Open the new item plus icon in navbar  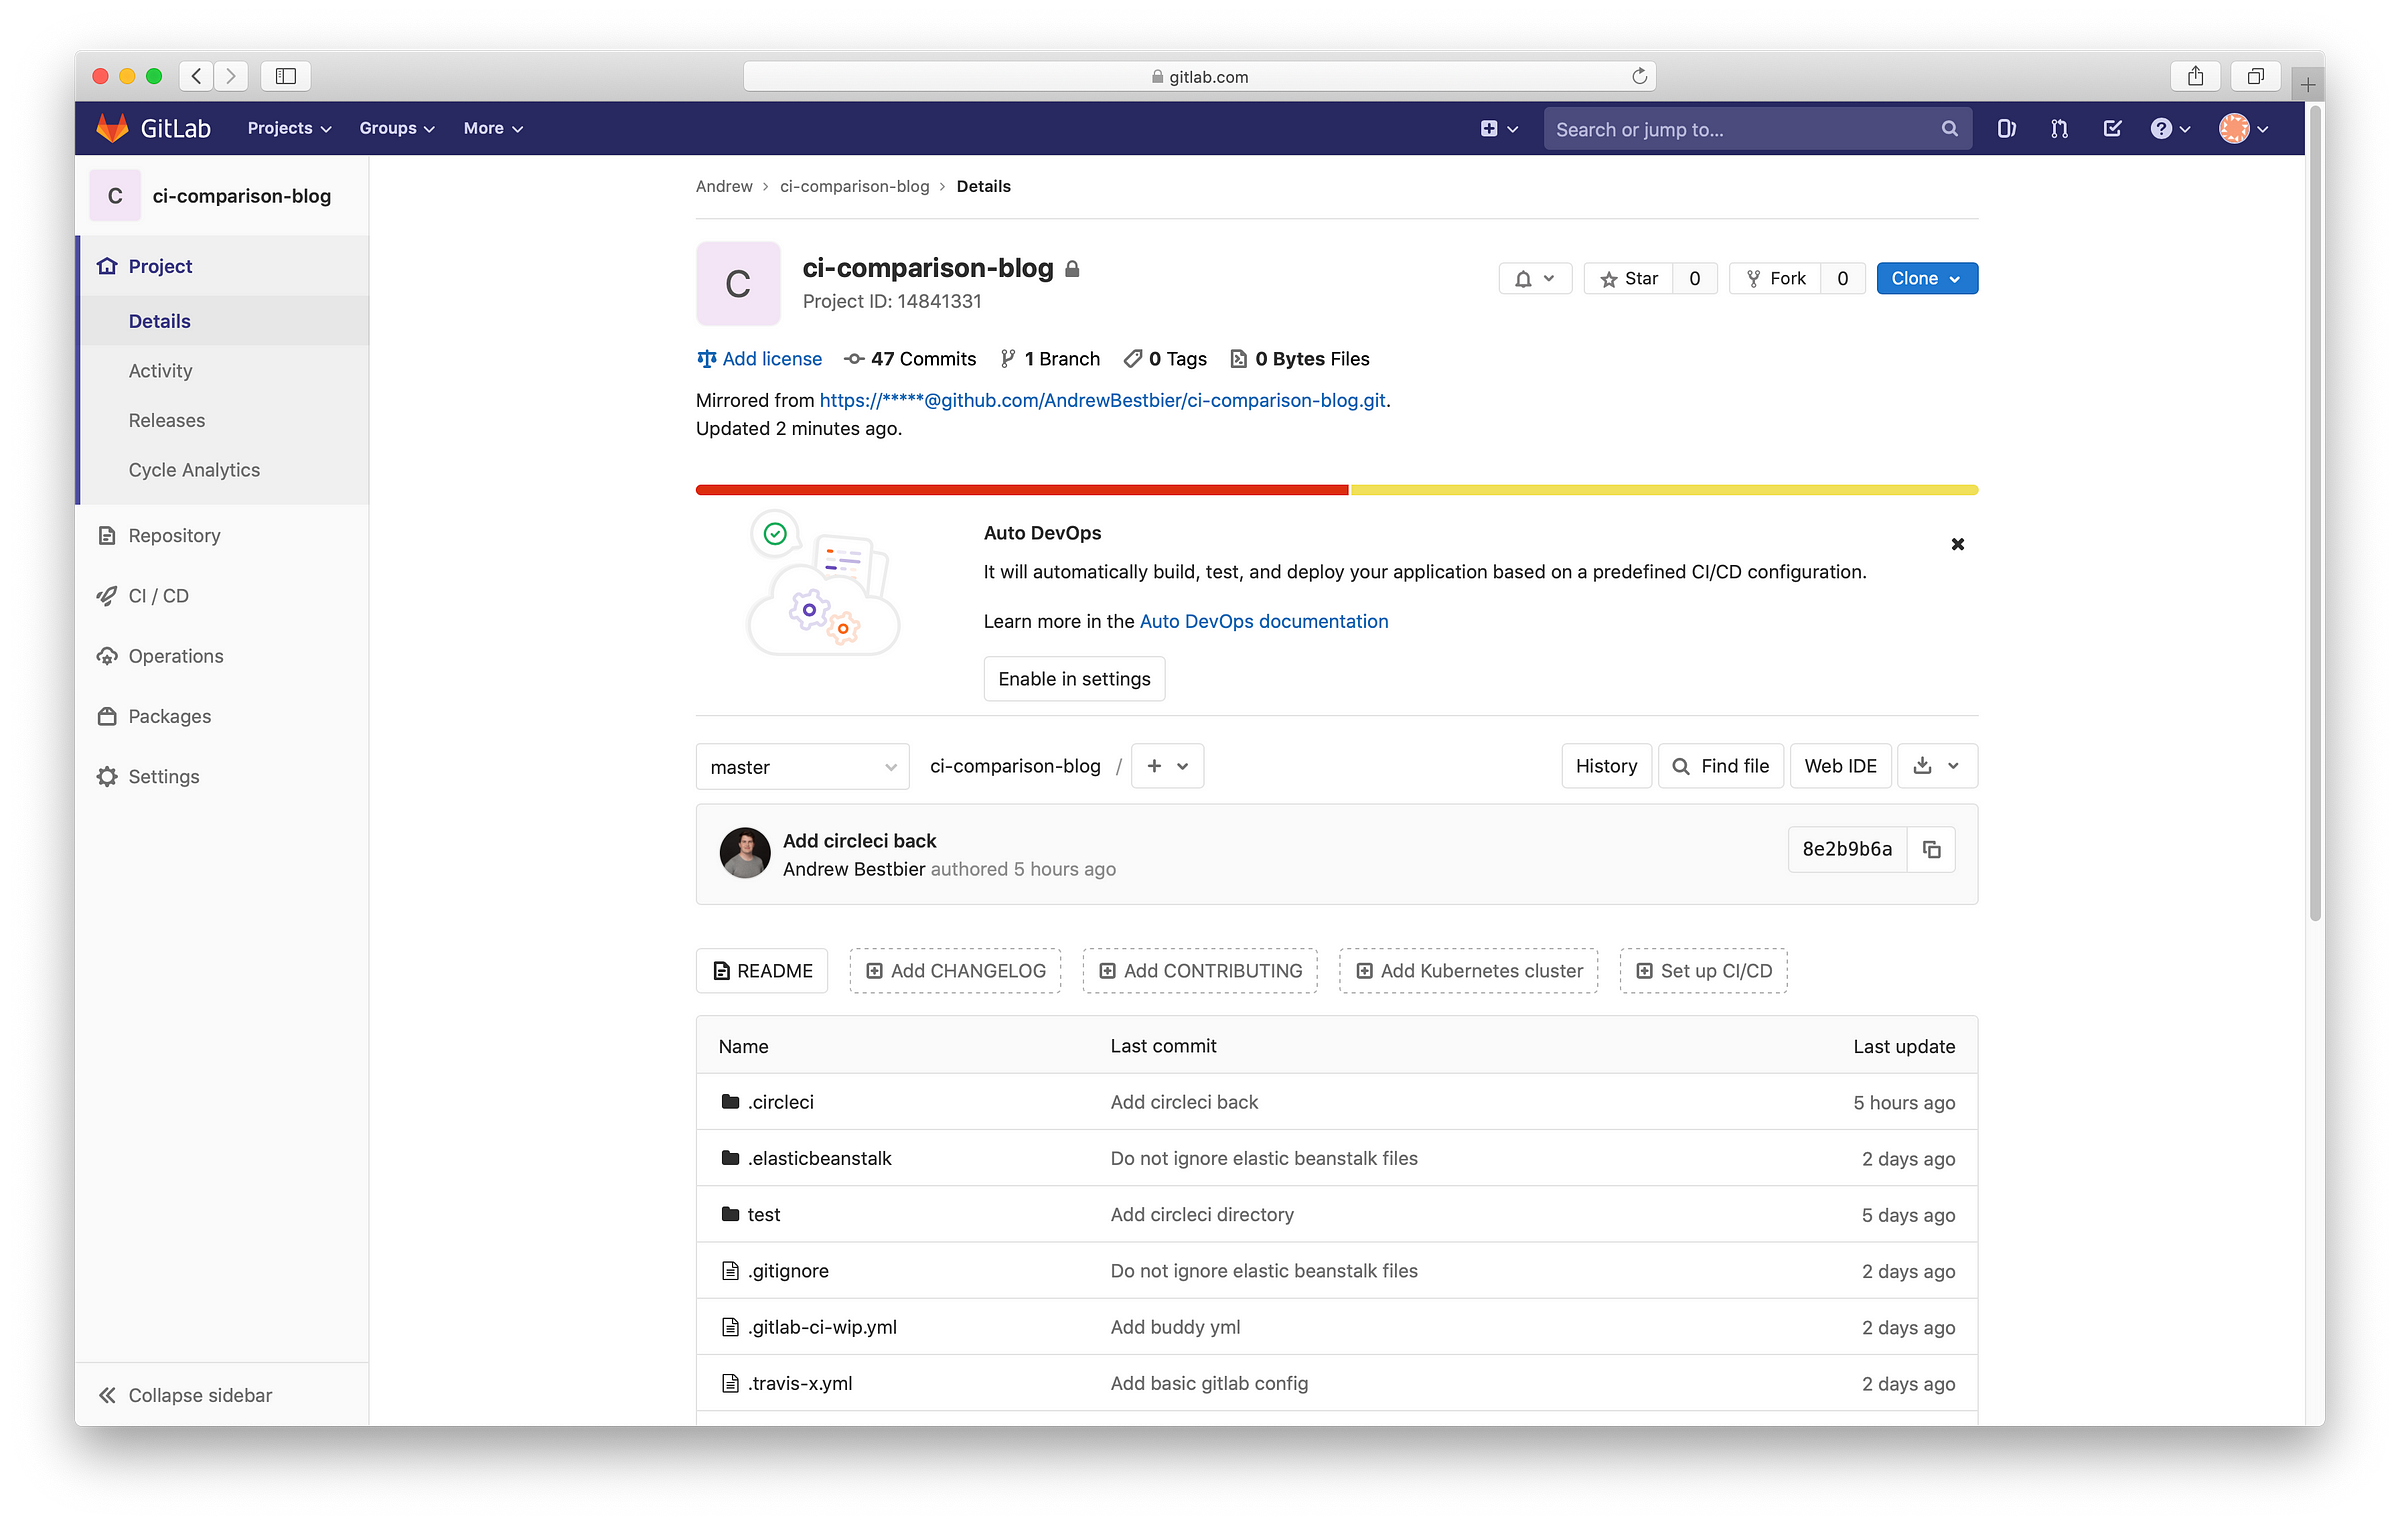coord(1498,129)
